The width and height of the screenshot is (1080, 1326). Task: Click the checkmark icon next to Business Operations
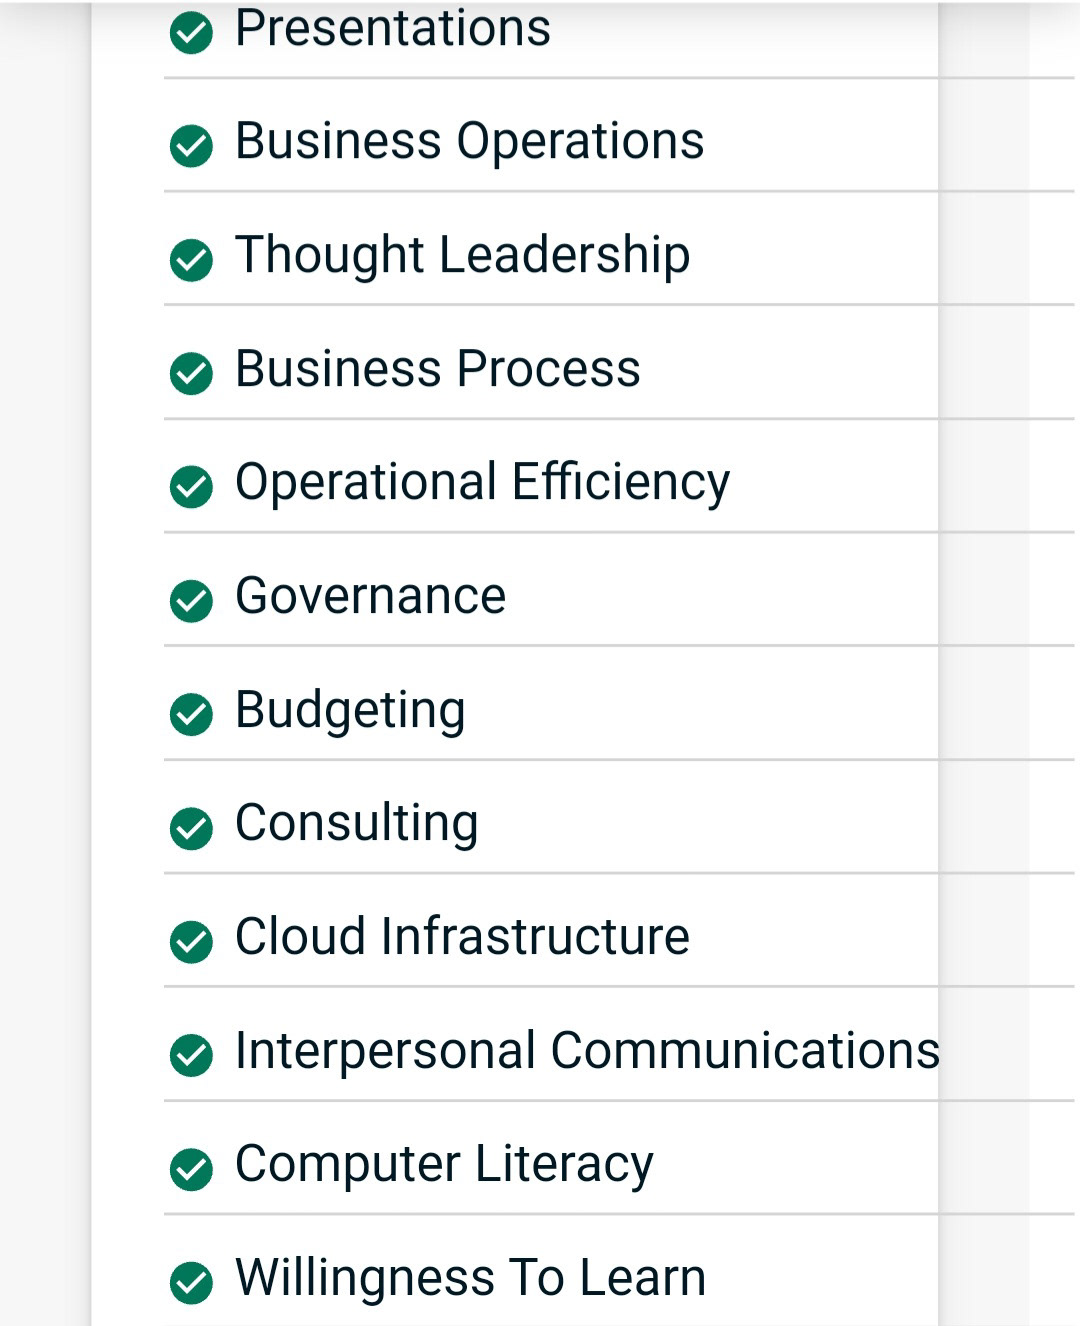coord(191,146)
